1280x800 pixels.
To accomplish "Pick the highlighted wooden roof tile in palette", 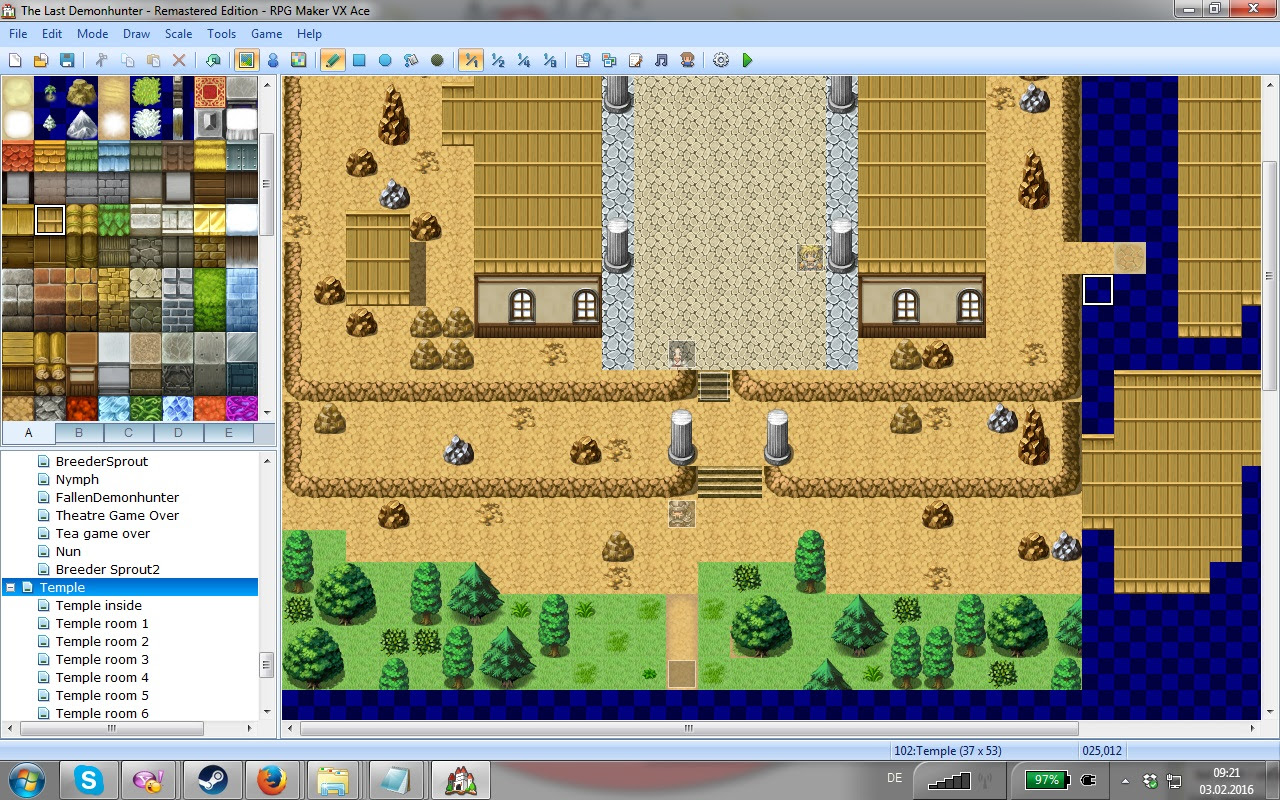I will click(x=50, y=220).
